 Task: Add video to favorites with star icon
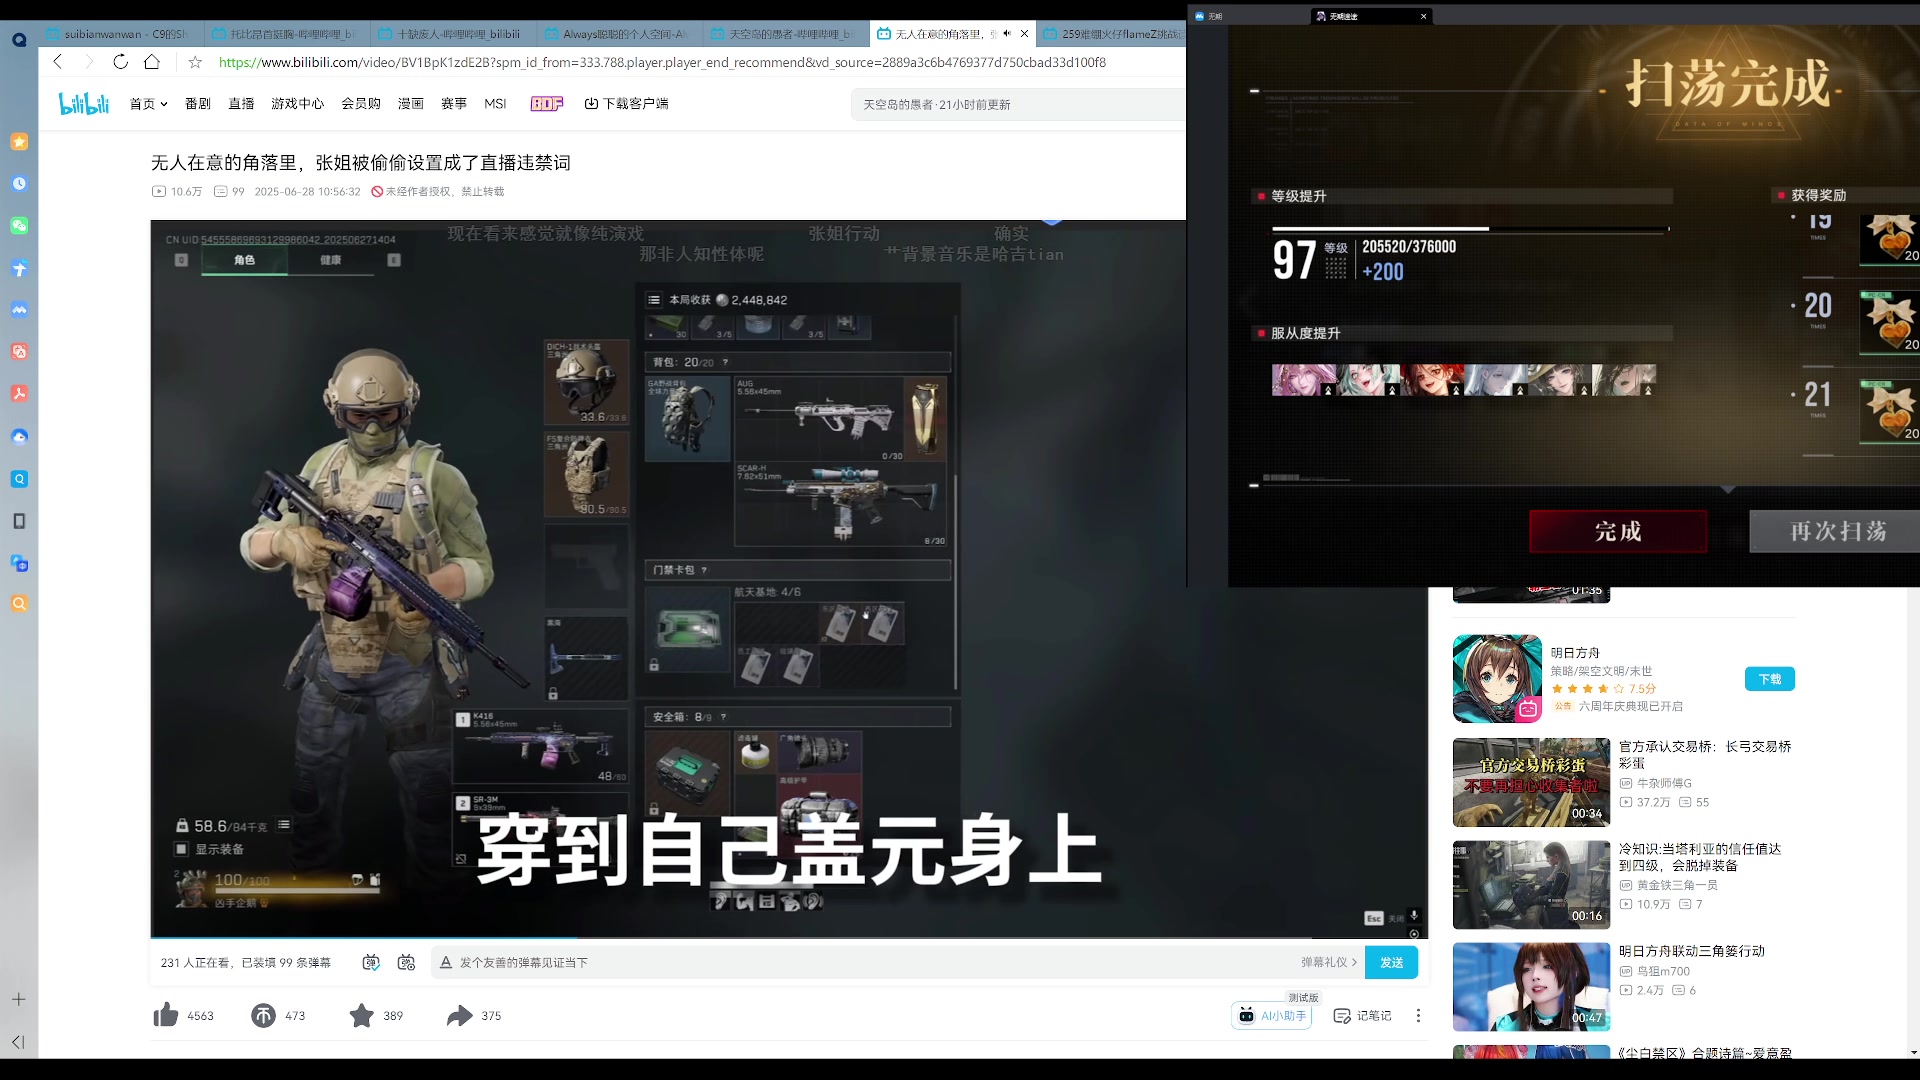click(361, 1015)
